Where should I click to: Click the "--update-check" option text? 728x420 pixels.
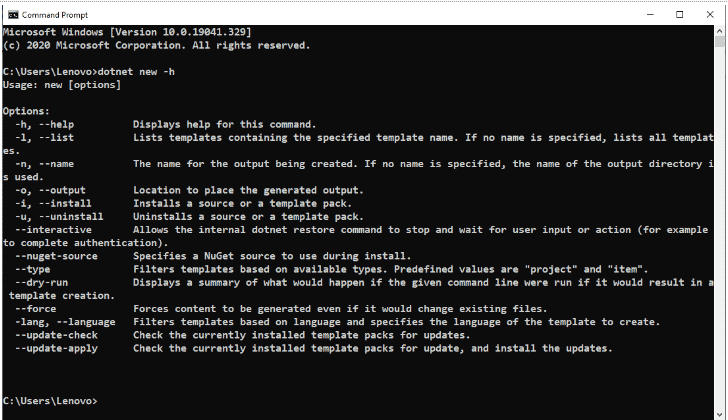click(x=56, y=335)
